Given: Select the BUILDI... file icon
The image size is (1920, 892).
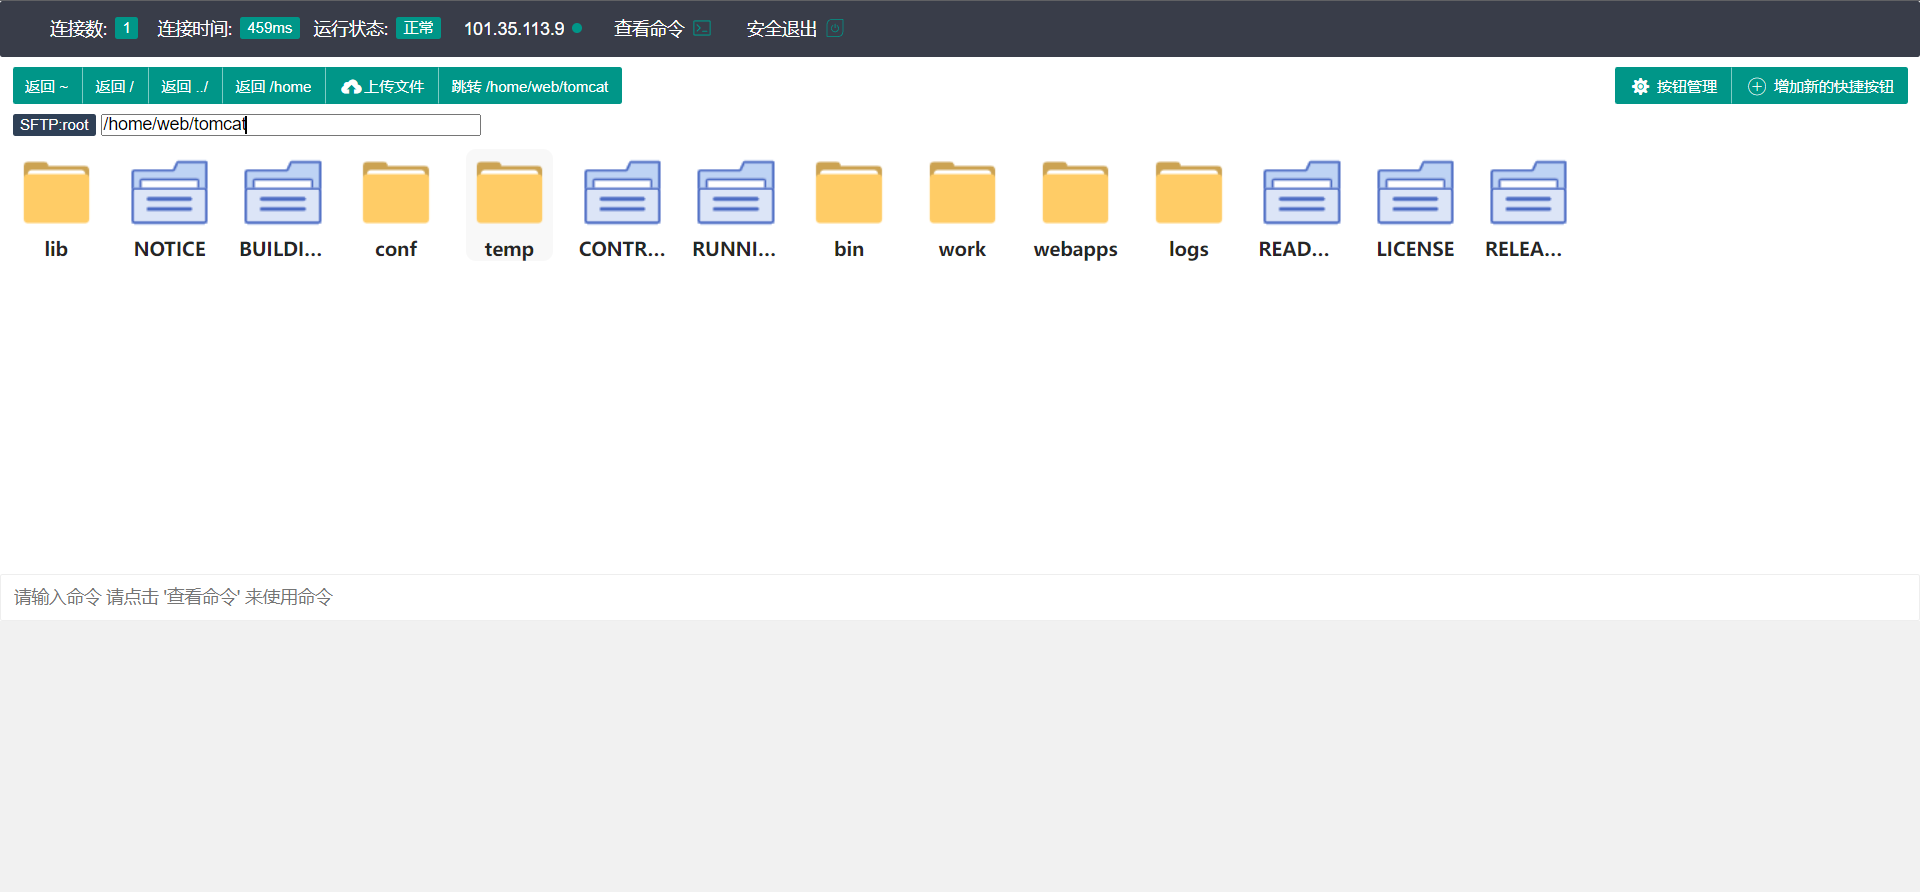Looking at the screenshot, I should pyautogui.click(x=283, y=192).
